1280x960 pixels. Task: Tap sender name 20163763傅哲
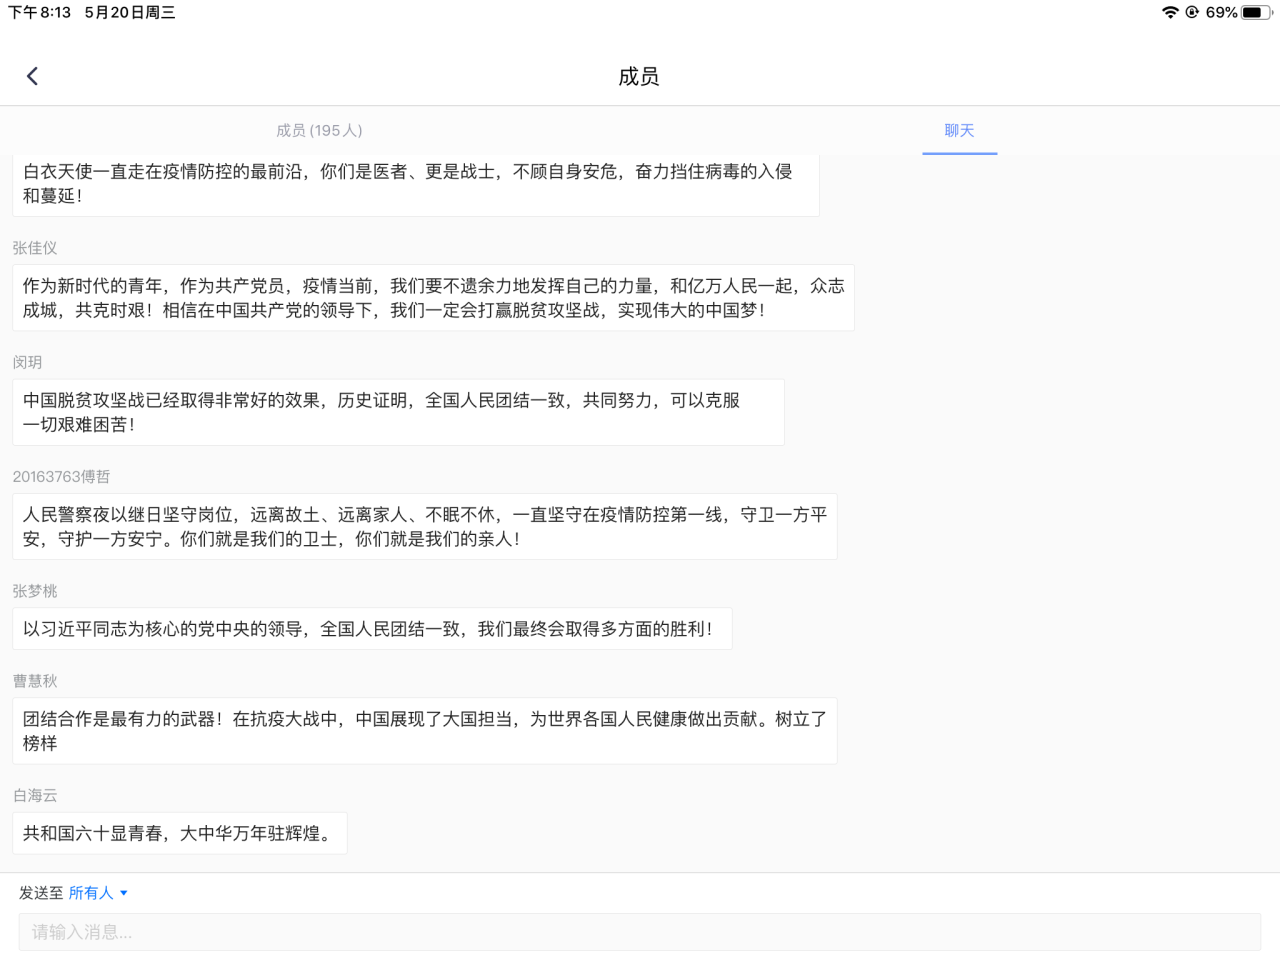pyautogui.click(x=61, y=477)
